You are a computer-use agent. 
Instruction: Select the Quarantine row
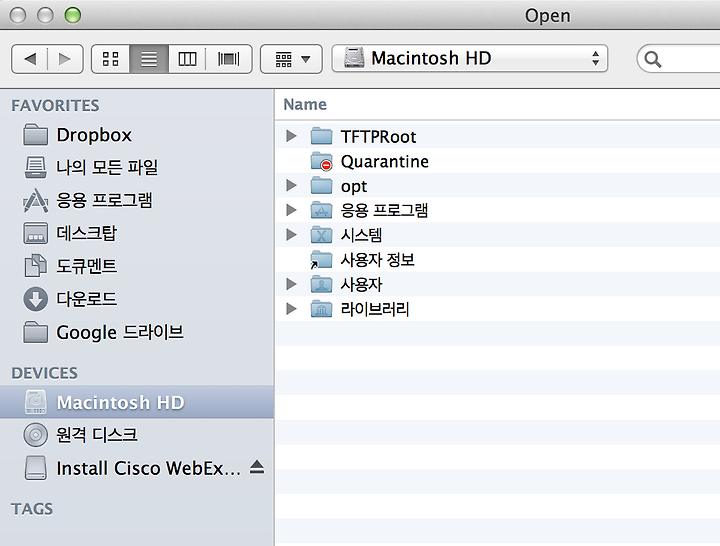498,161
